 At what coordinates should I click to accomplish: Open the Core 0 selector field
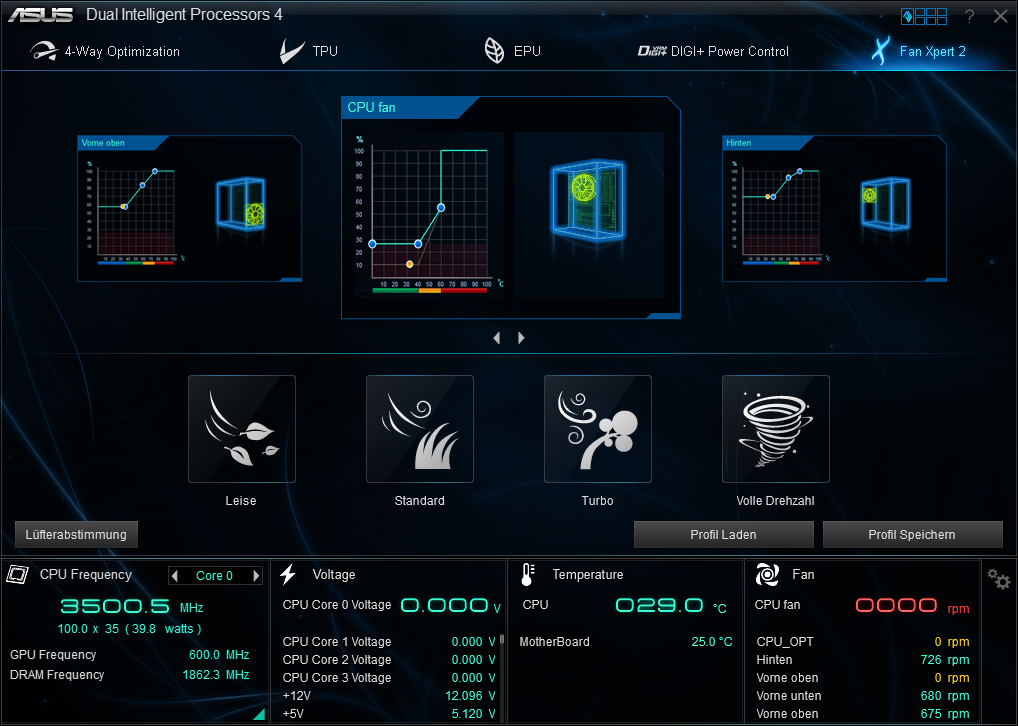215,575
